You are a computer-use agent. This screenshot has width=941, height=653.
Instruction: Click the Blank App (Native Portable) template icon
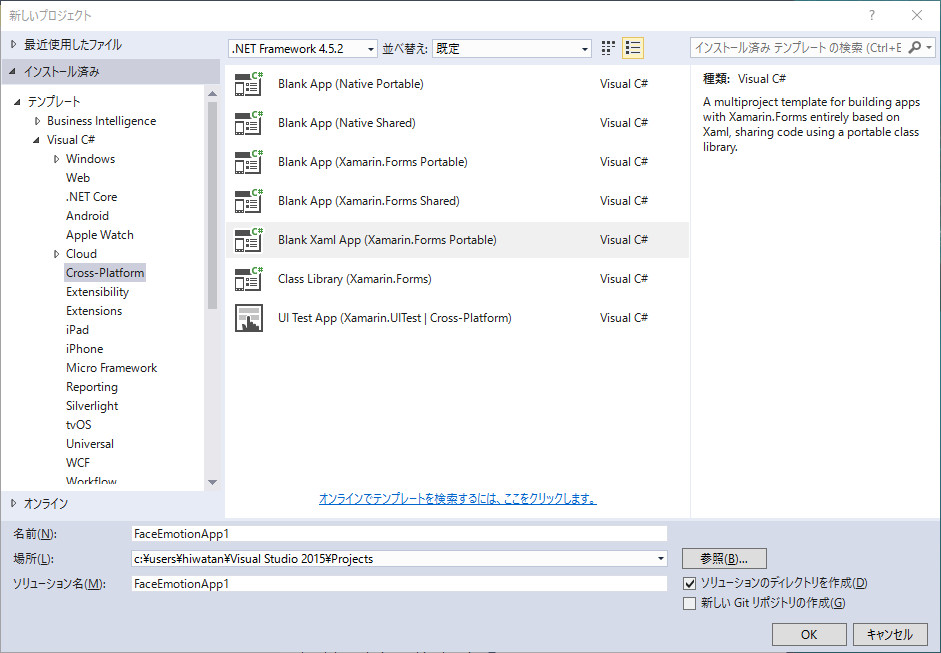[248, 84]
